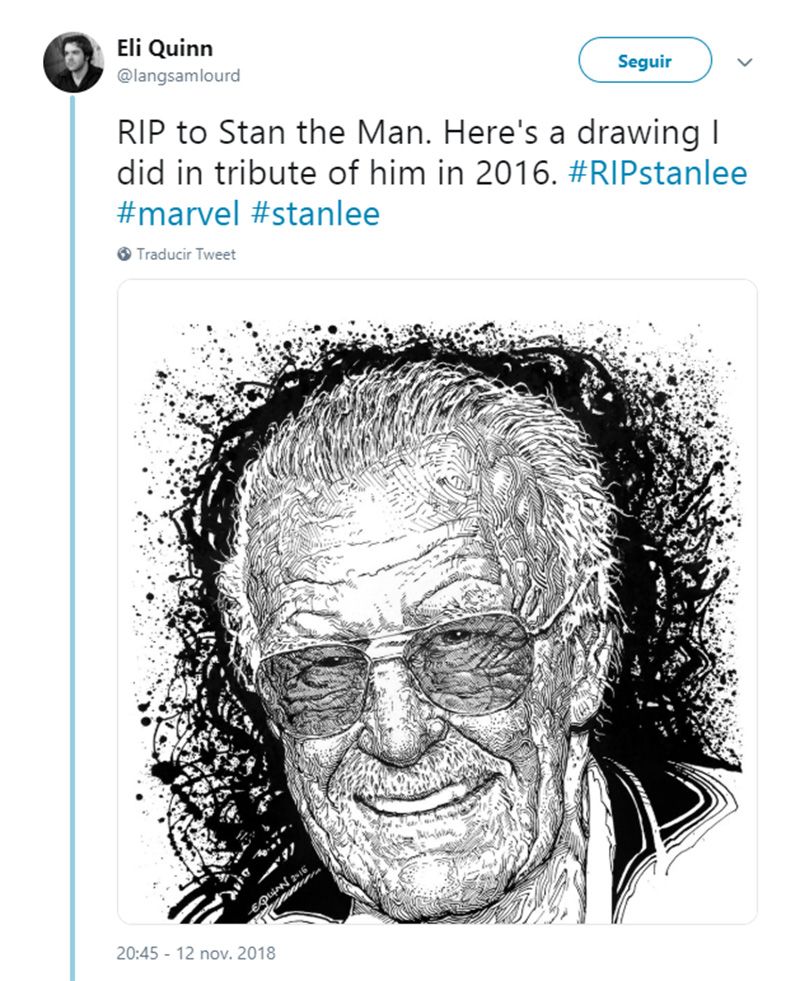
Task: Click the globe icon beside Traducir Tweet
Action: (124, 254)
